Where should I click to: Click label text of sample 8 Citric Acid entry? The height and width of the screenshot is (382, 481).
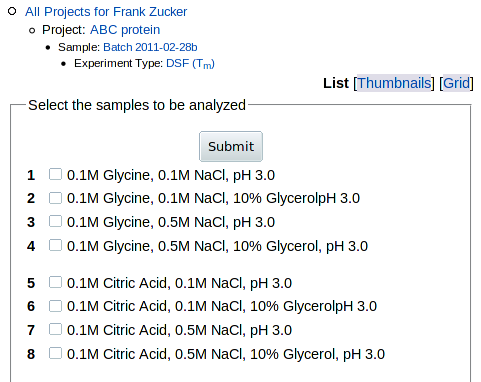coord(226,354)
